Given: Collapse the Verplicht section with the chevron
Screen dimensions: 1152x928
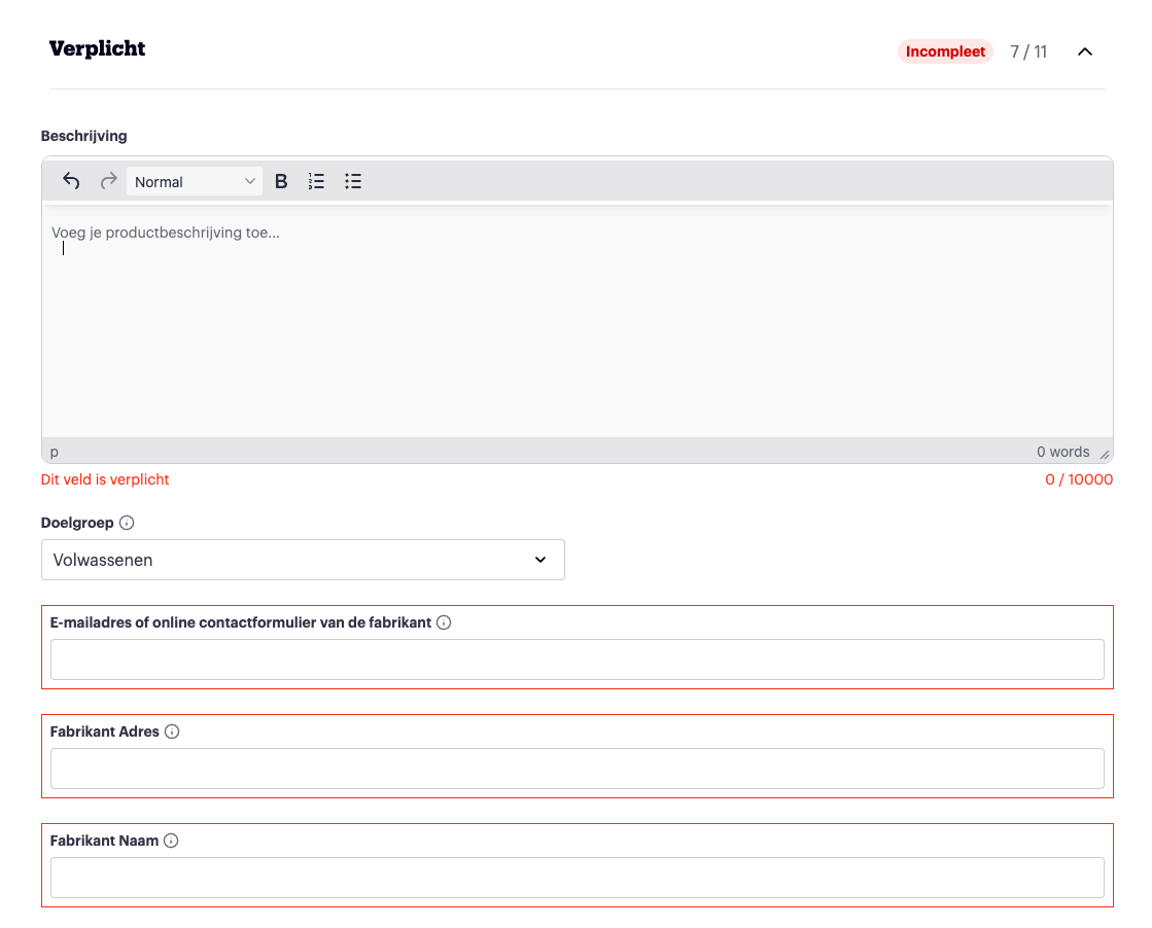Looking at the screenshot, I should [x=1084, y=51].
